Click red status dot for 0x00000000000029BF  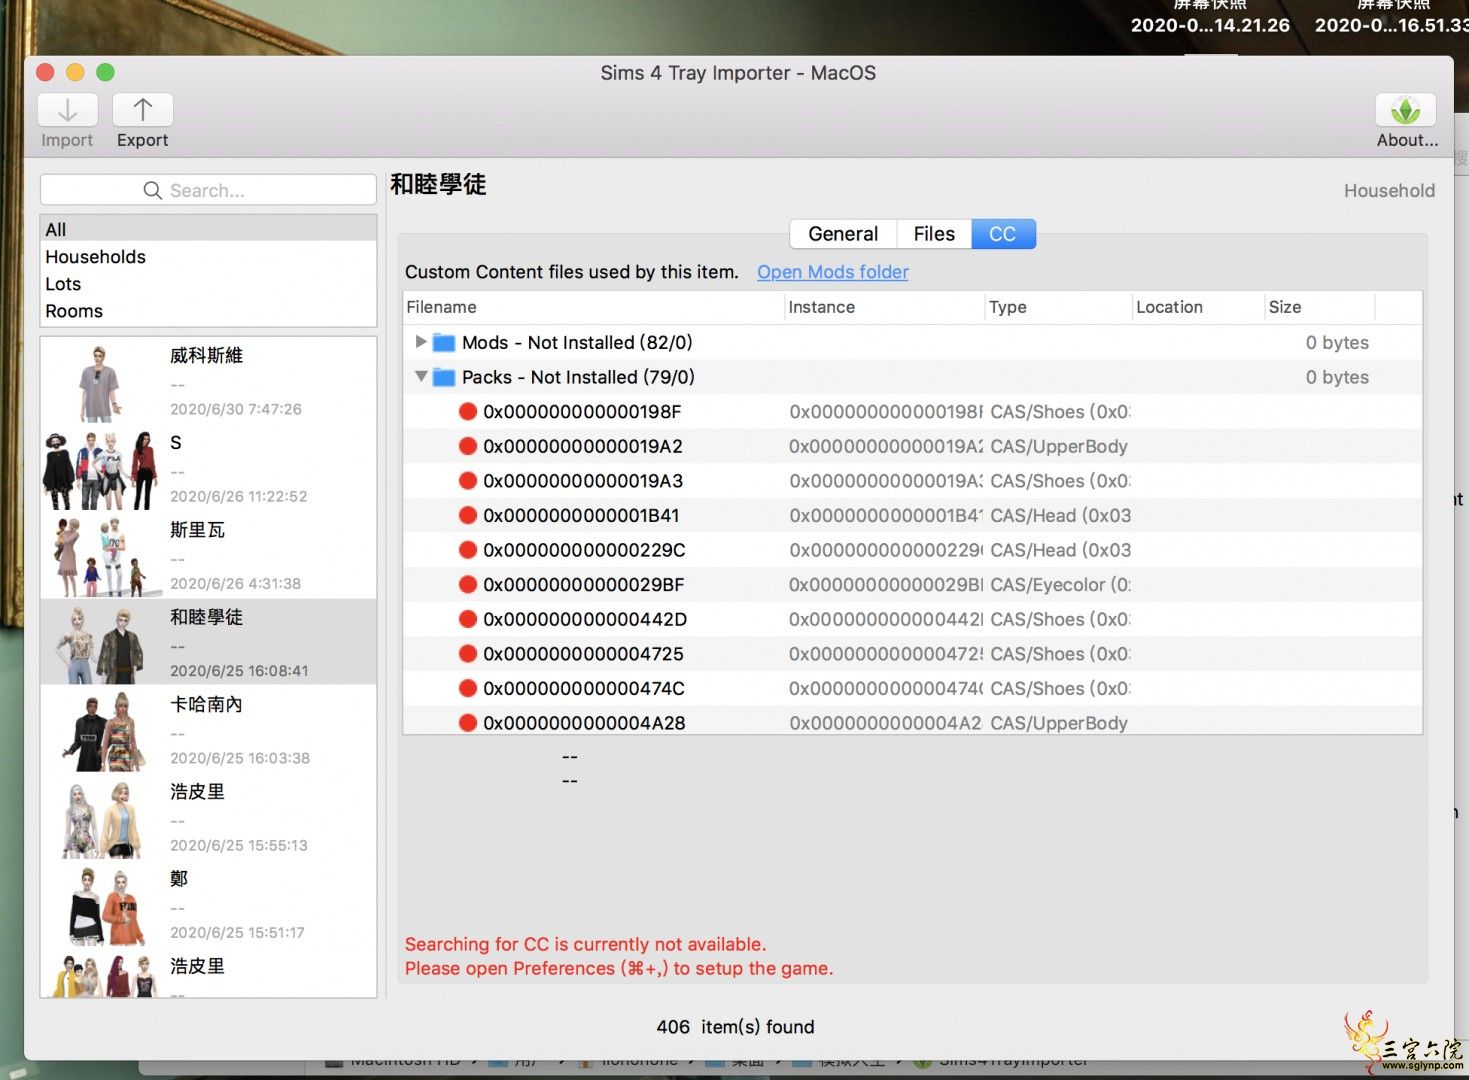[x=467, y=584]
